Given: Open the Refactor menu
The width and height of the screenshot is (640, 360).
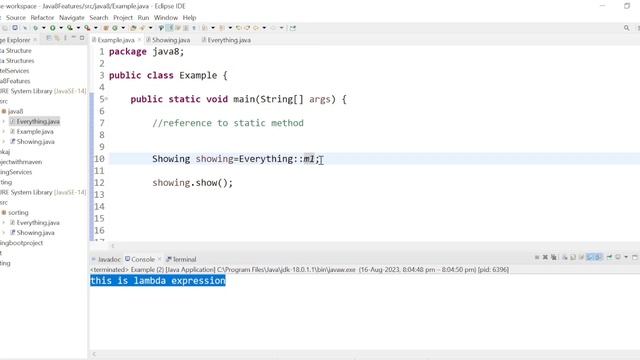Looking at the screenshot, I should [42, 18].
